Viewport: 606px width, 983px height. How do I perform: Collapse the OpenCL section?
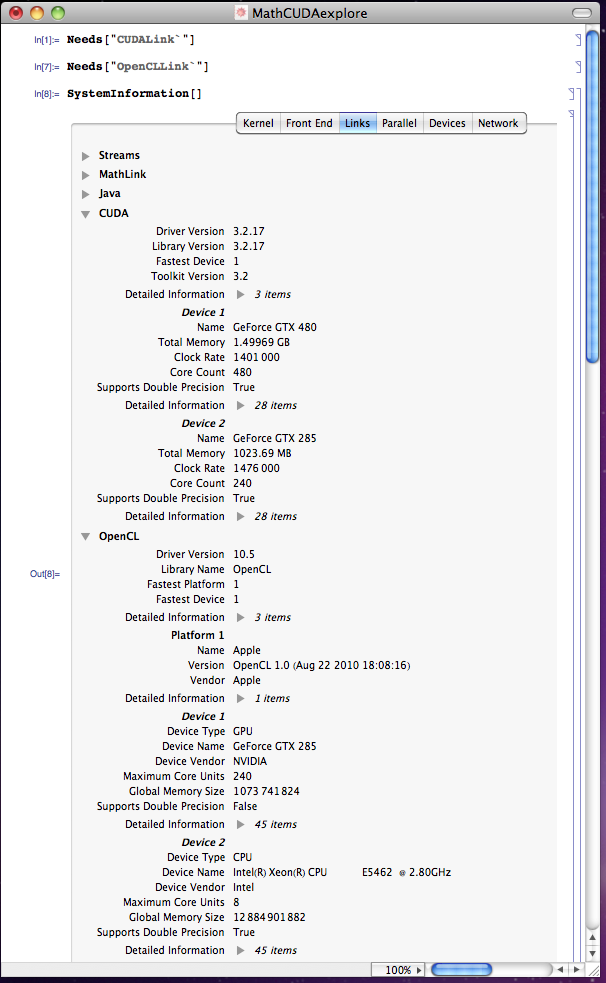pyautogui.click(x=86, y=537)
